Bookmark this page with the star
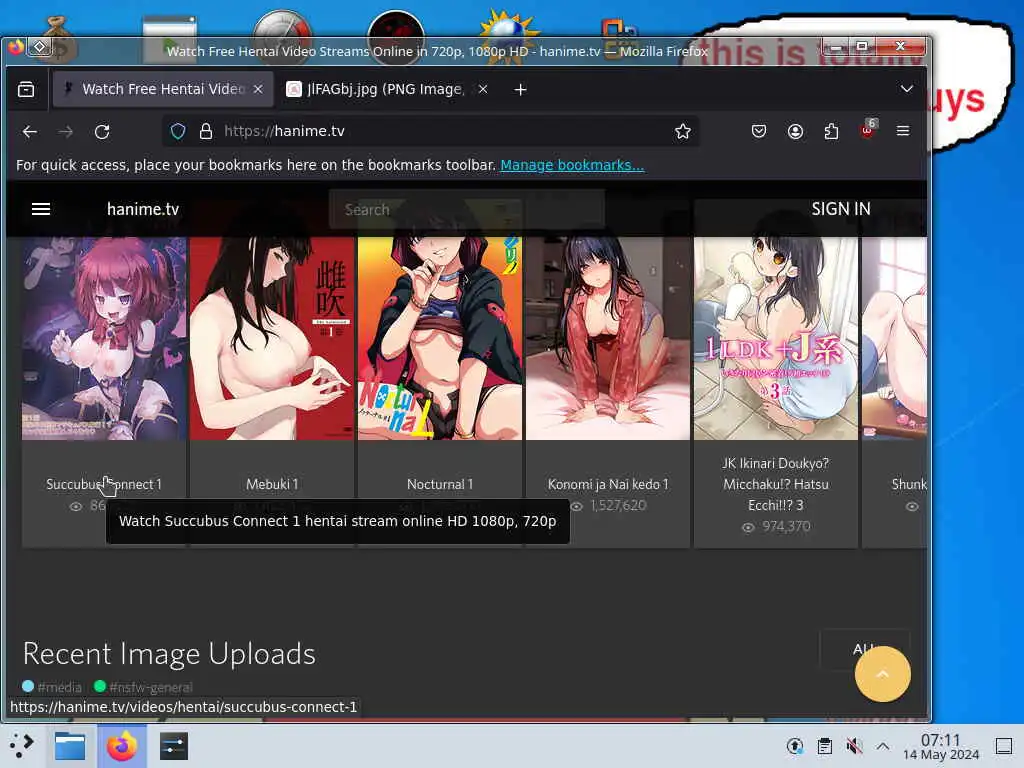Viewport: 1024px width, 768px height. click(x=683, y=131)
